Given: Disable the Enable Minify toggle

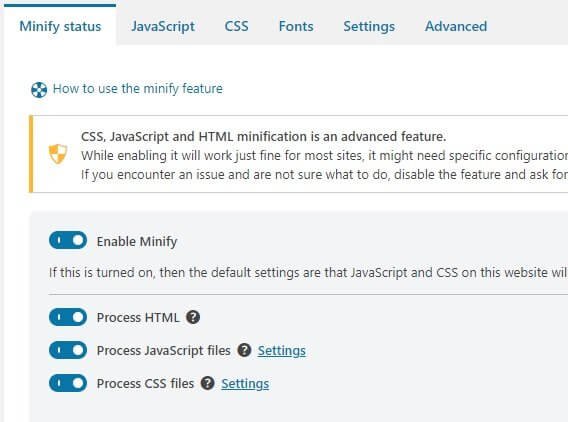Looking at the screenshot, I should pyautogui.click(x=68, y=241).
